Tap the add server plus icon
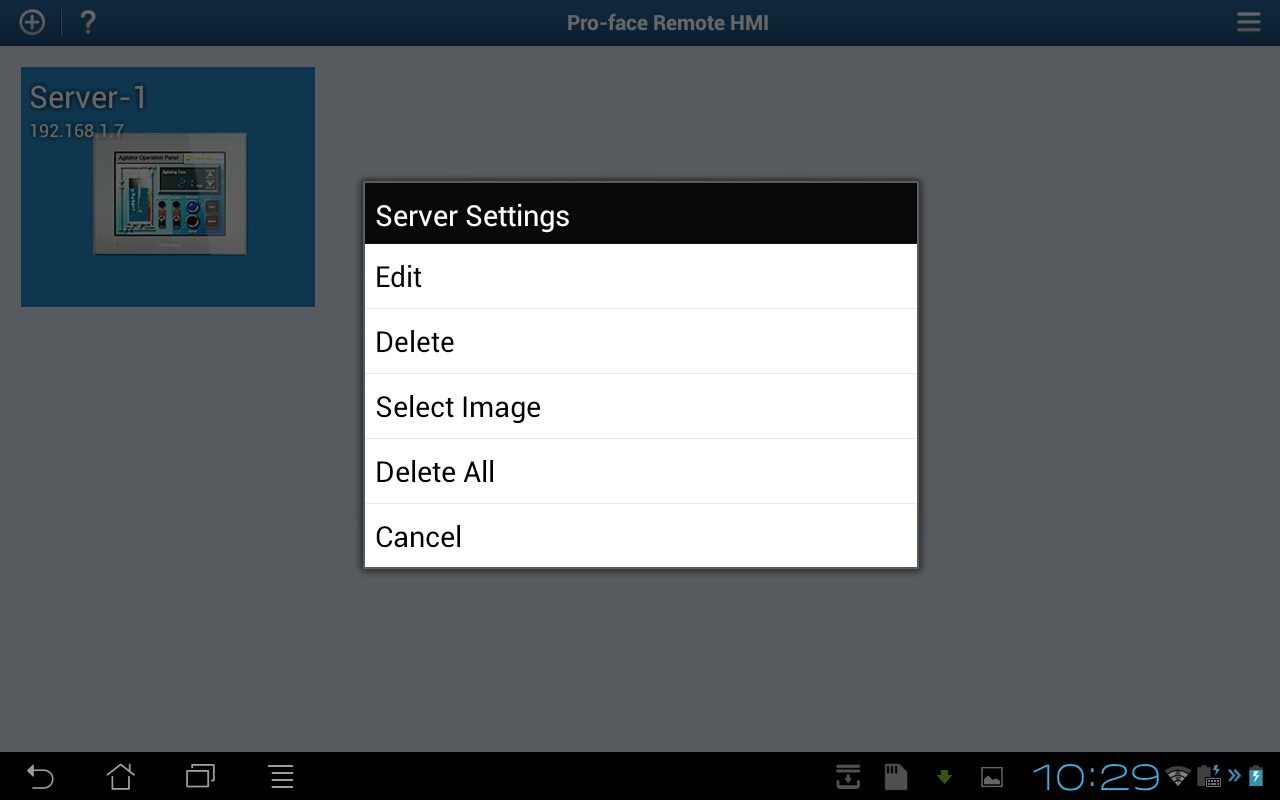 click(32, 22)
